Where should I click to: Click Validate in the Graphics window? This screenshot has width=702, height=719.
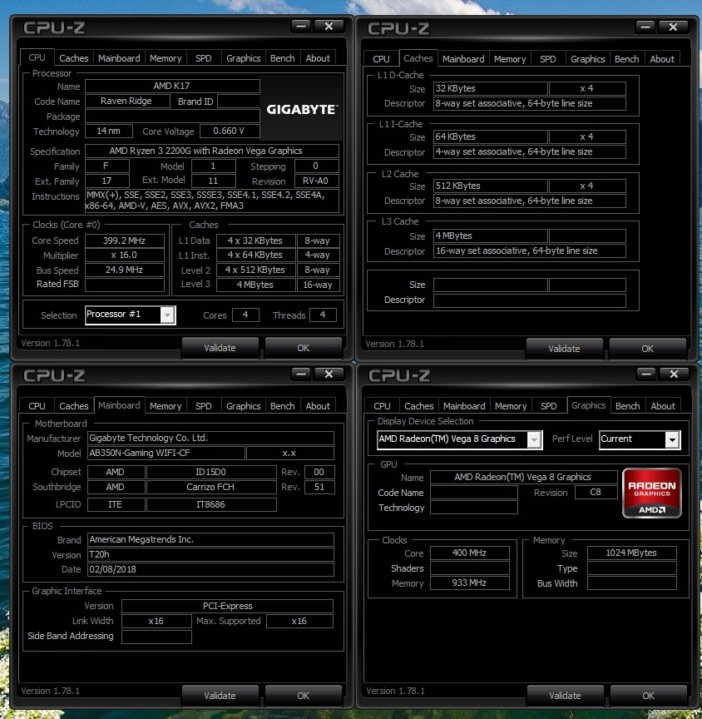click(x=565, y=696)
